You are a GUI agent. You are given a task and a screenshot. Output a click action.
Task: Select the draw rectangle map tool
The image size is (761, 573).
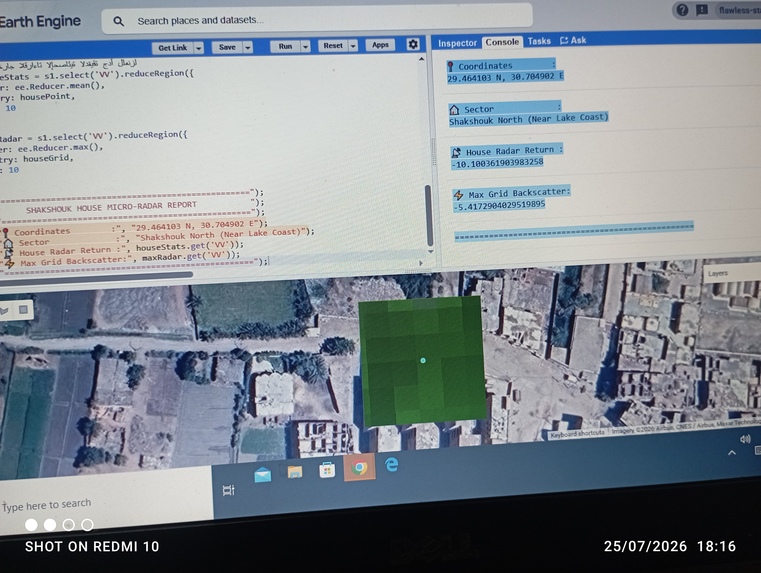point(23,310)
